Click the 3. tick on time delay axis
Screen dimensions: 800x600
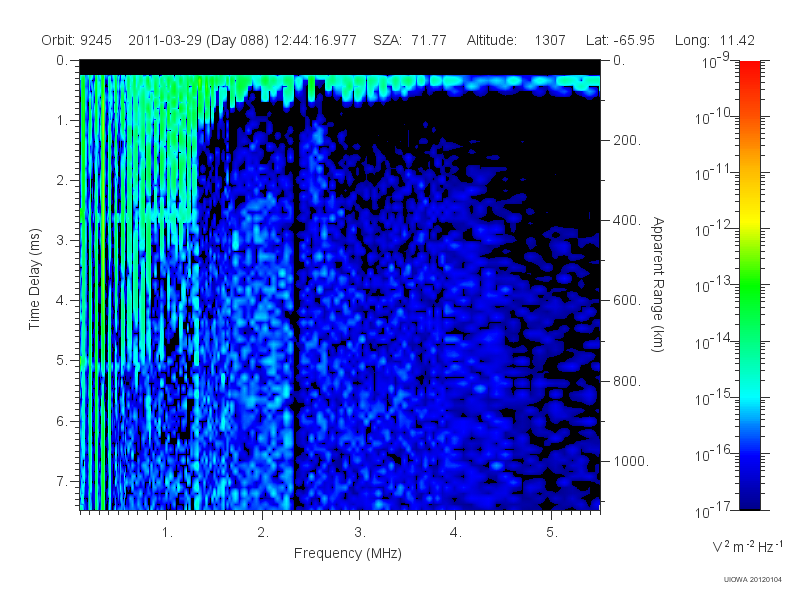[x=62, y=240]
